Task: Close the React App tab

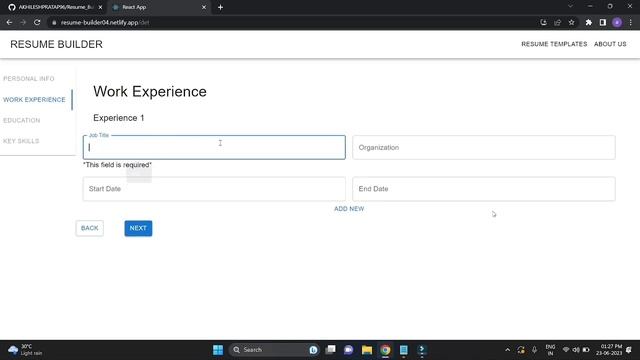Action: 204,7
